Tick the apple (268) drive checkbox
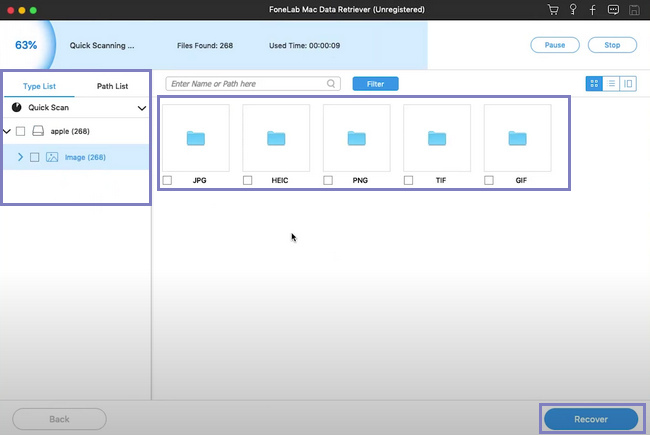 coord(20,131)
